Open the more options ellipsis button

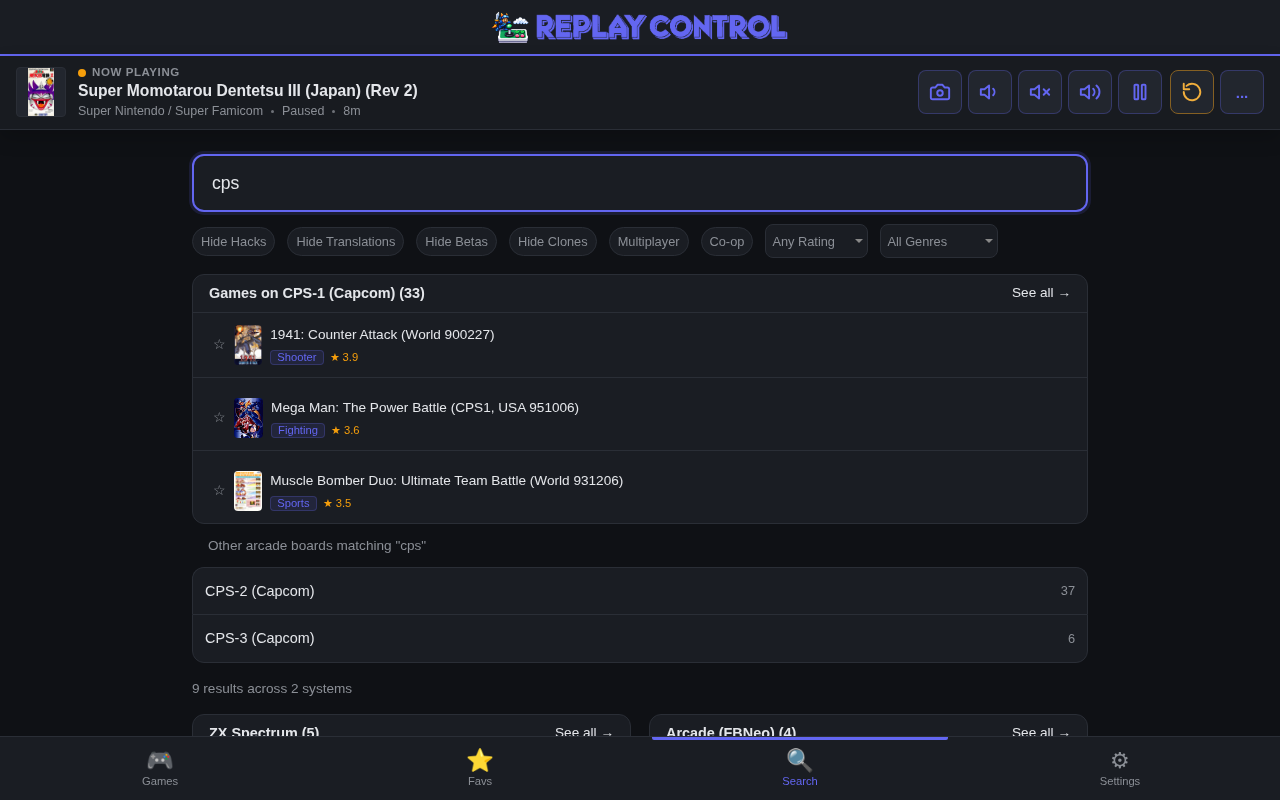[1242, 92]
